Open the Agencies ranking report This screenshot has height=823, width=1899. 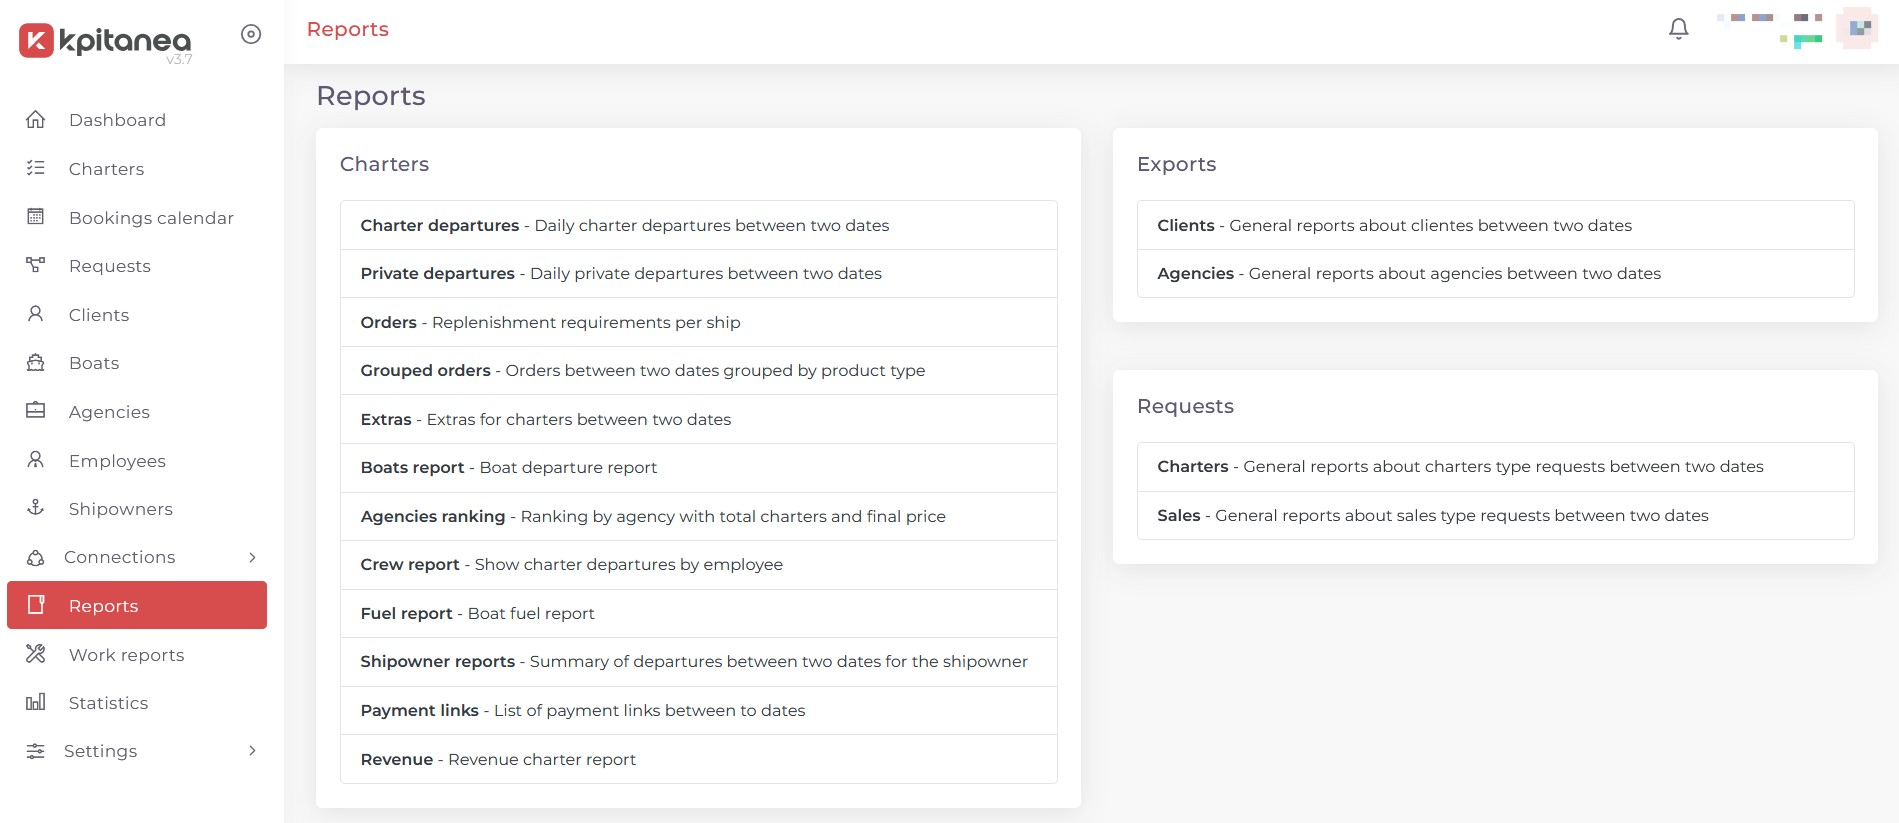point(699,516)
